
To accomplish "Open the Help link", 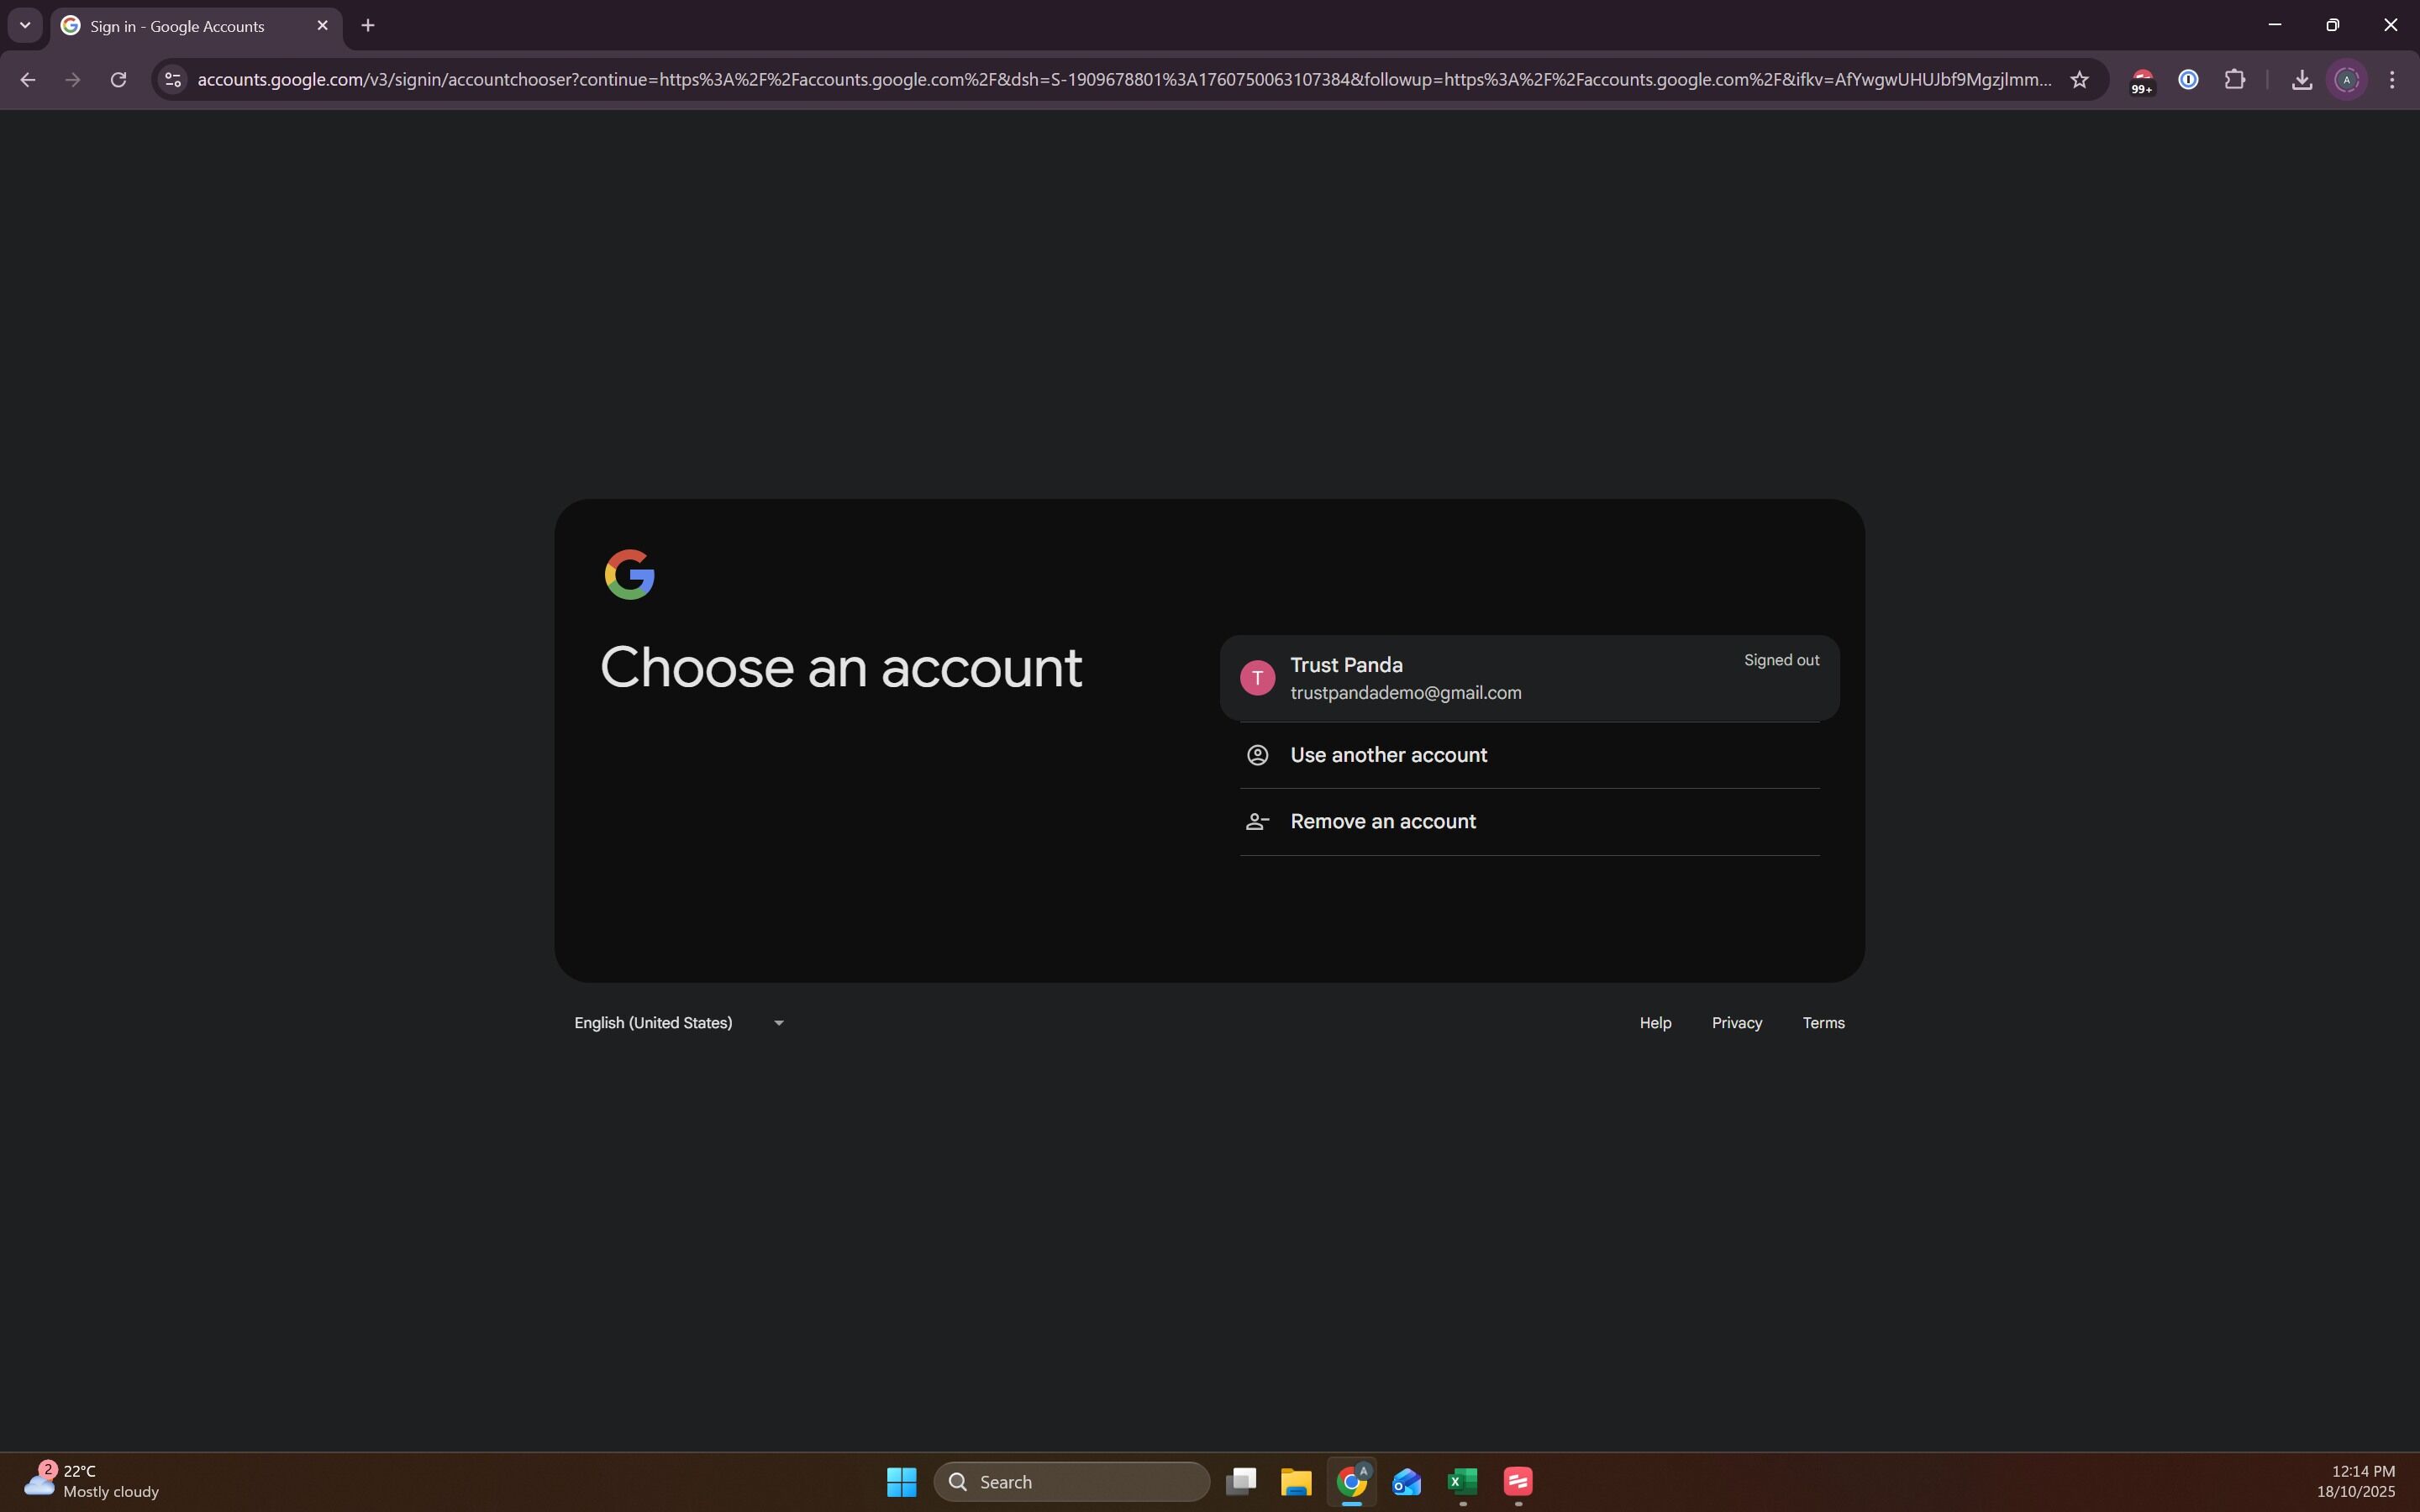I will click(1655, 1023).
